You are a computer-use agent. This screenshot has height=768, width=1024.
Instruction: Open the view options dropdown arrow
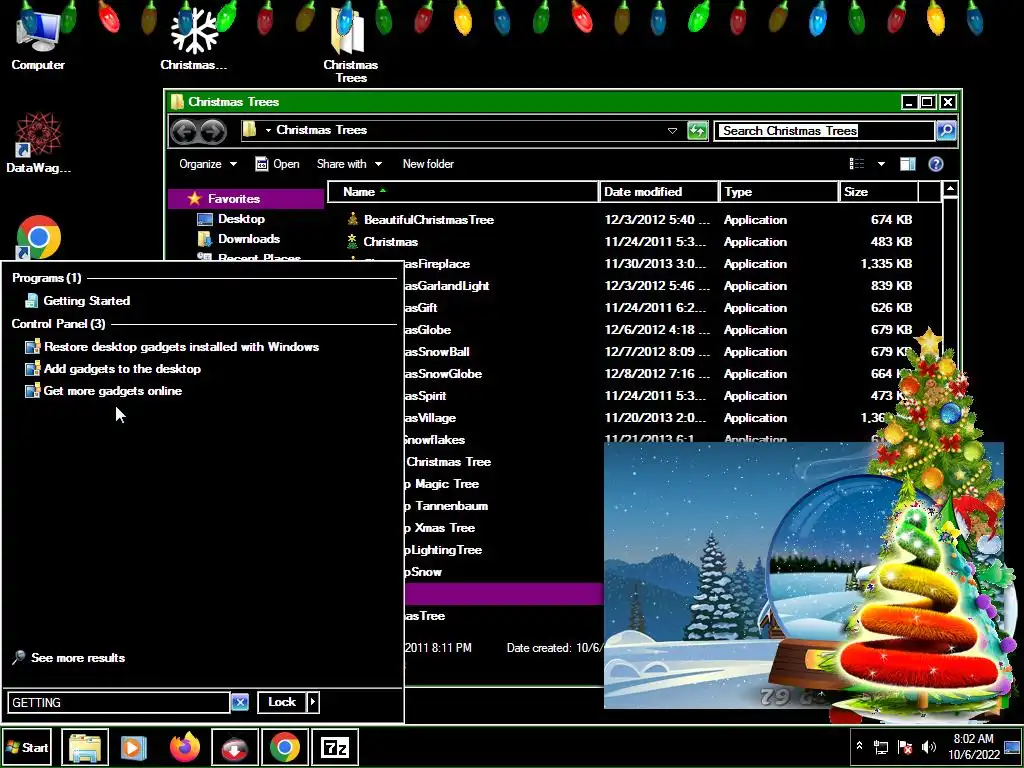click(x=881, y=164)
